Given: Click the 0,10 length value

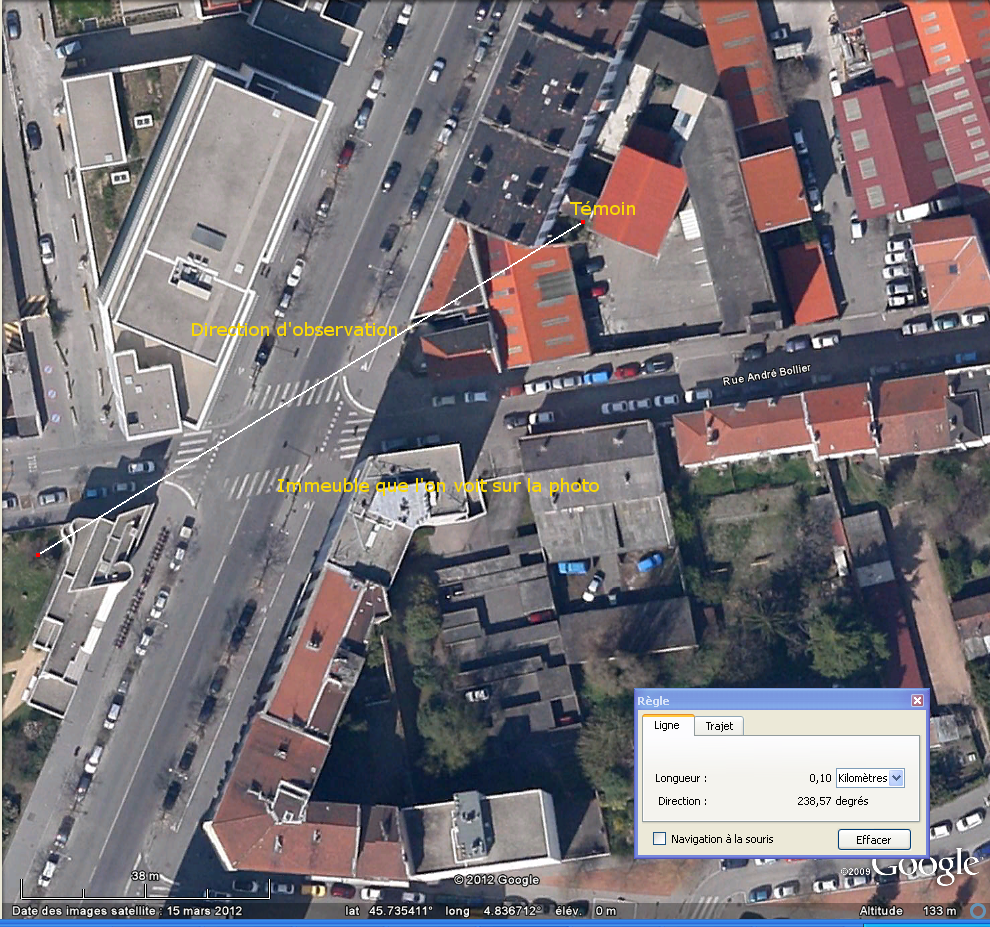Looking at the screenshot, I should click(819, 778).
